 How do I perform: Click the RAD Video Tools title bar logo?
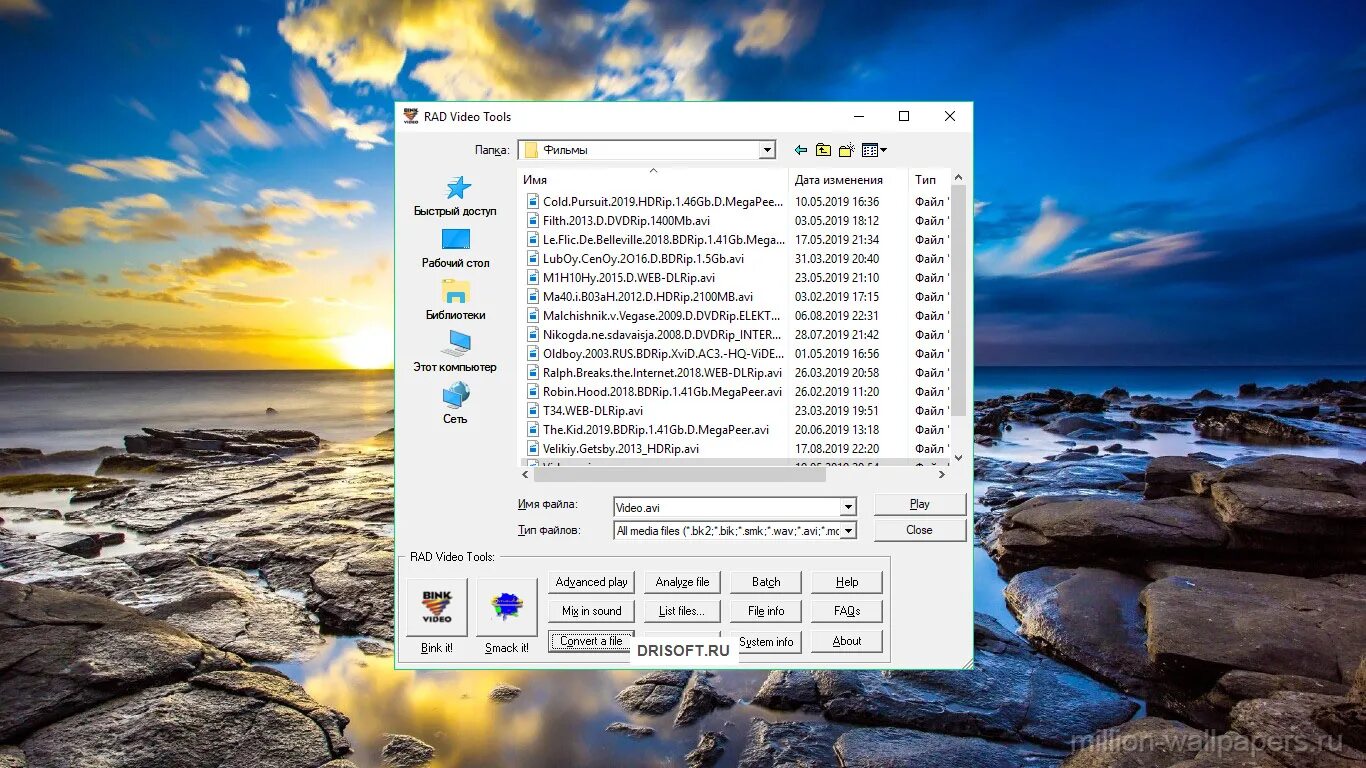(x=411, y=116)
